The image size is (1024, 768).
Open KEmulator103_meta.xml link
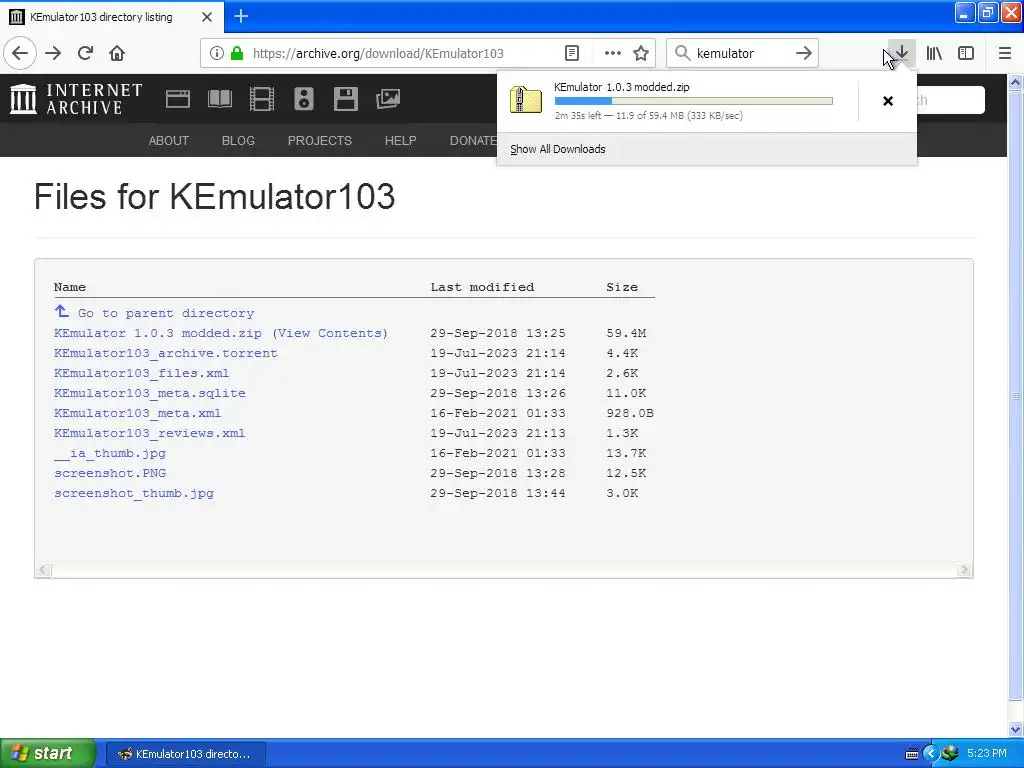pos(137,413)
